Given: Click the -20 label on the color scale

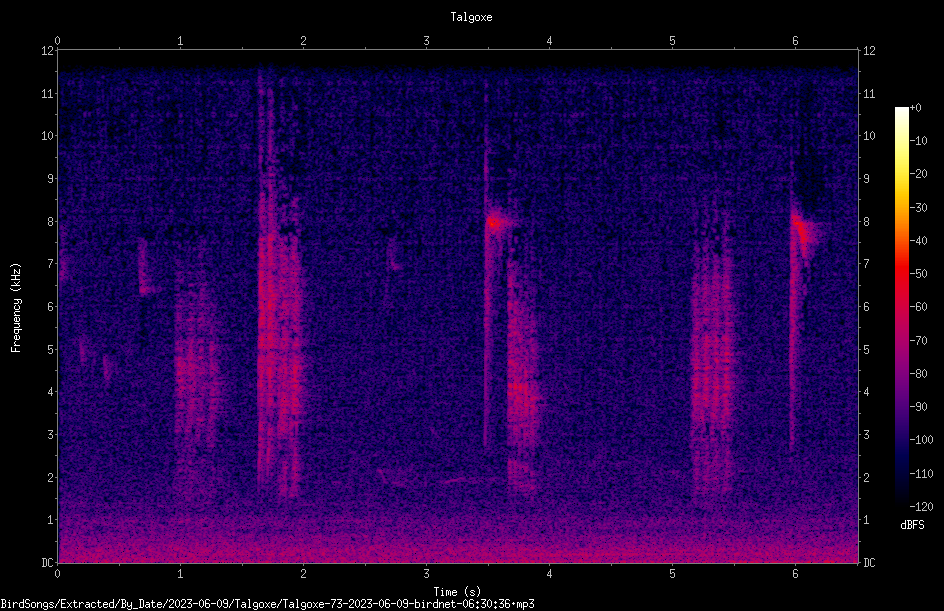Looking at the screenshot, I should (918, 174).
